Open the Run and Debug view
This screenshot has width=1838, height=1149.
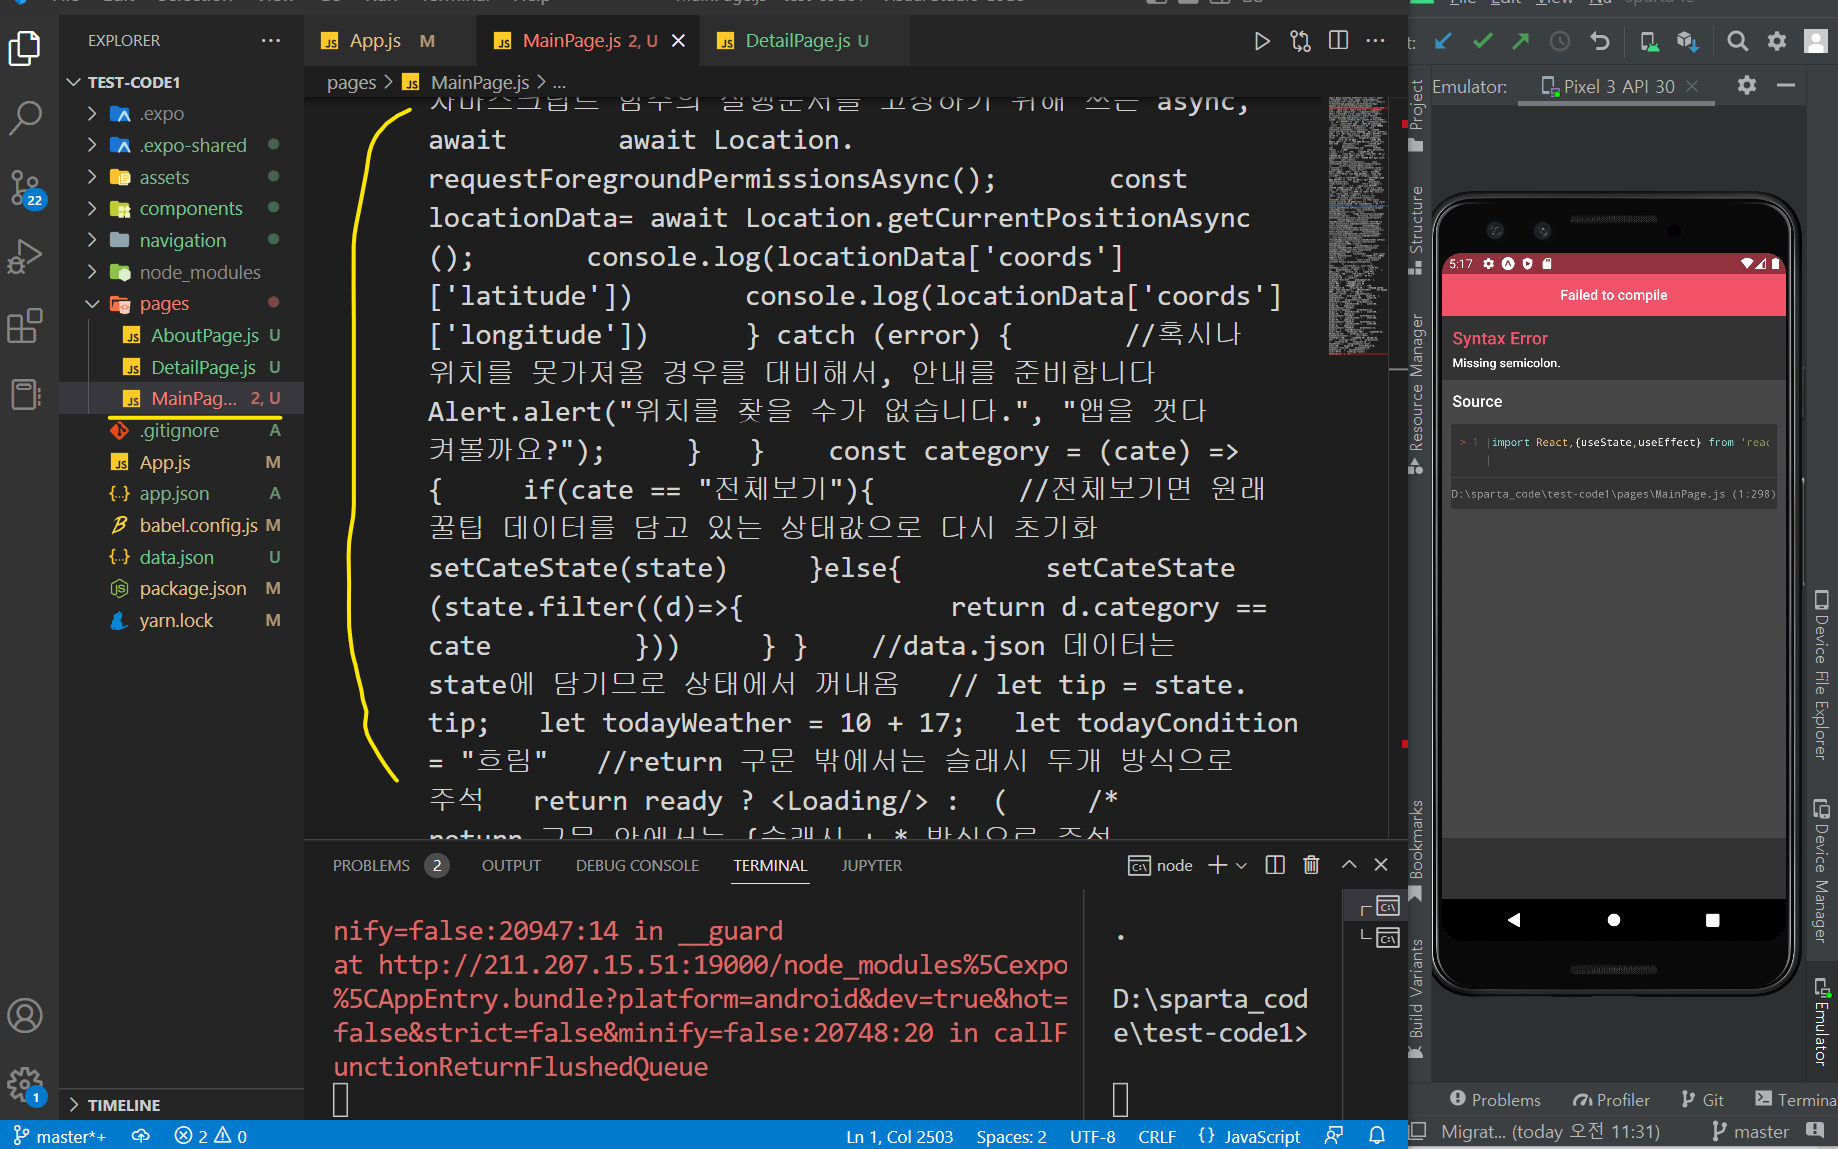(25, 257)
